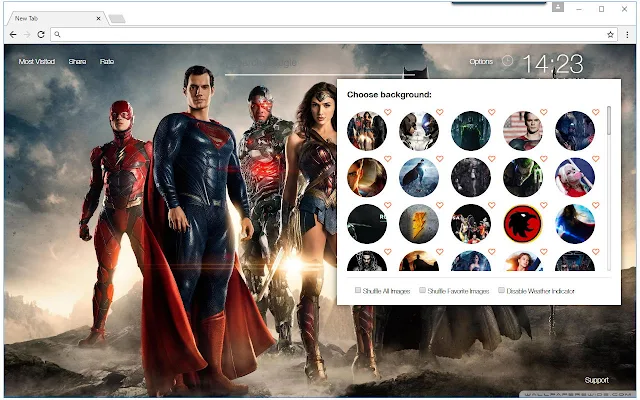Open the Support link
640x400 pixels.
coord(596,380)
